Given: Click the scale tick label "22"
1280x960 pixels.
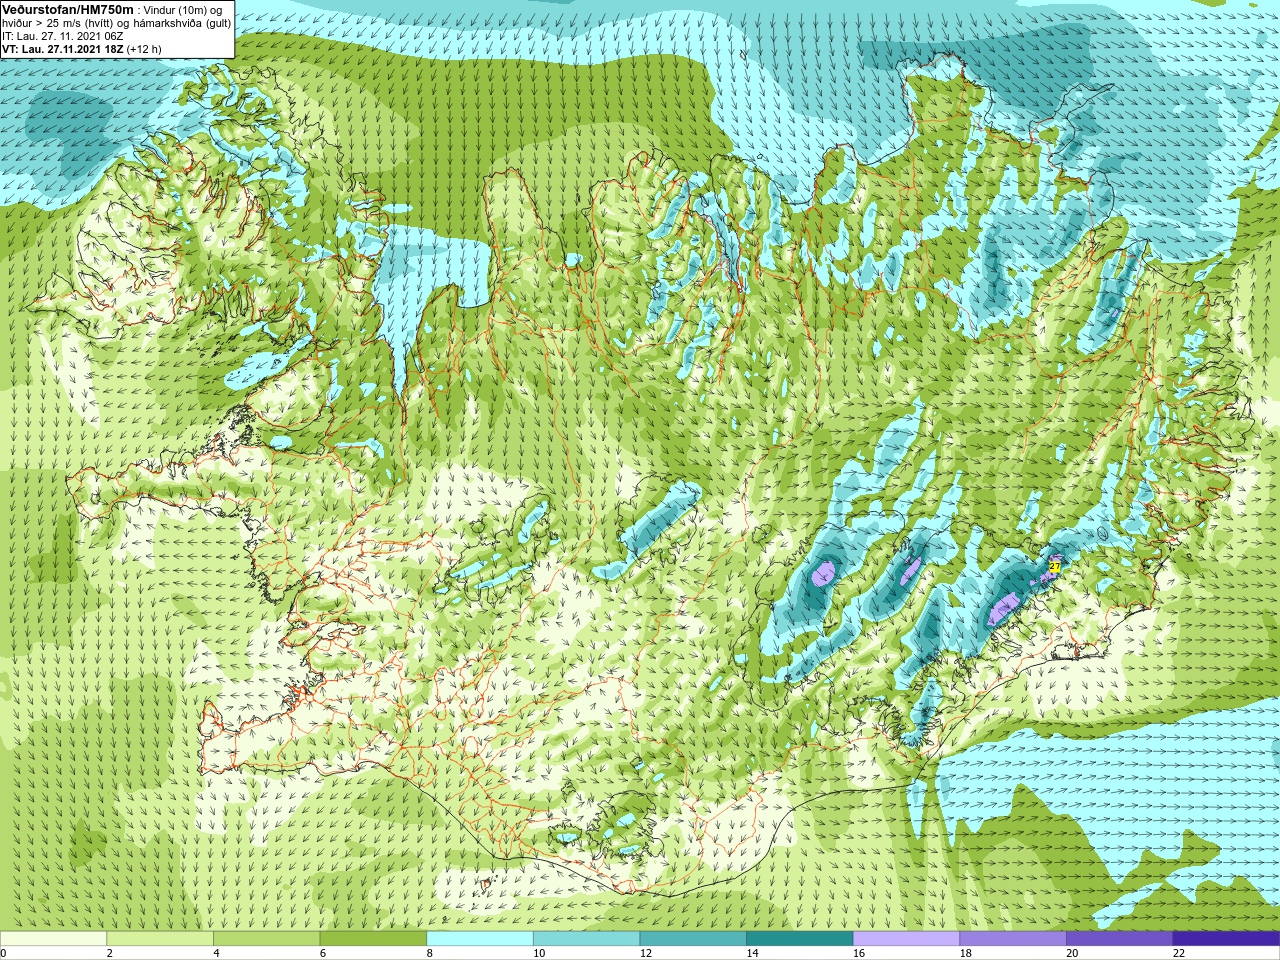Looking at the screenshot, I should tap(1179, 953).
